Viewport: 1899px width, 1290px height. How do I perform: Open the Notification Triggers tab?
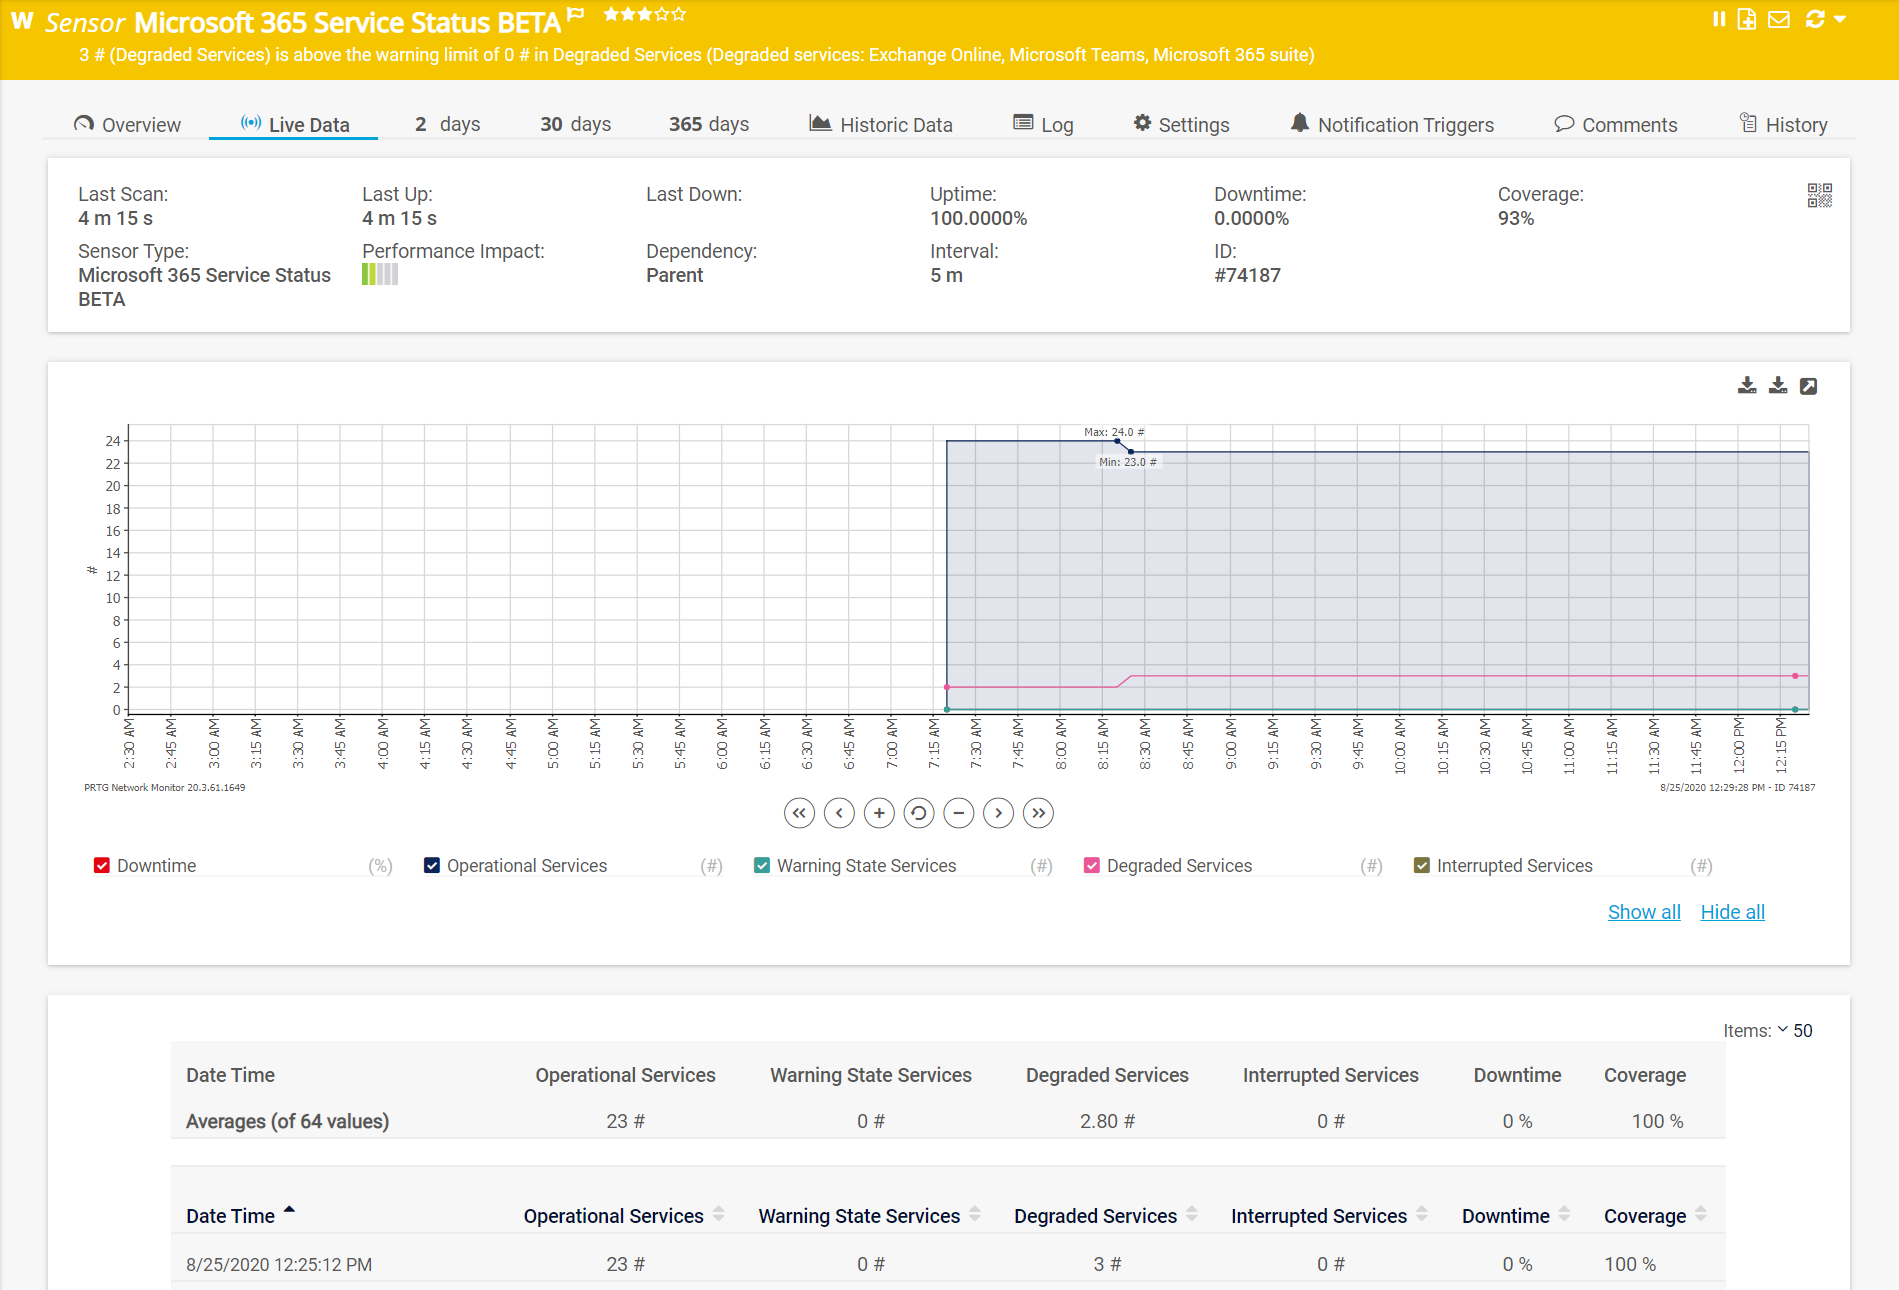(1392, 125)
